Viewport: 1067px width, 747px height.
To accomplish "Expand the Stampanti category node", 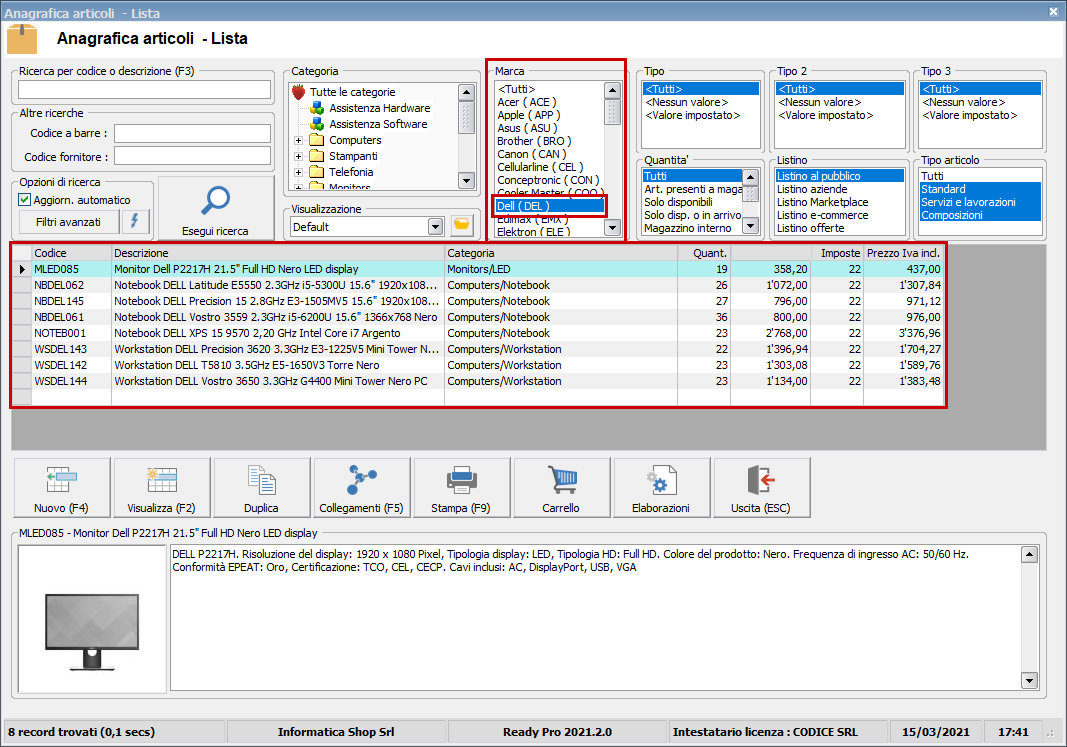I will [298, 156].
